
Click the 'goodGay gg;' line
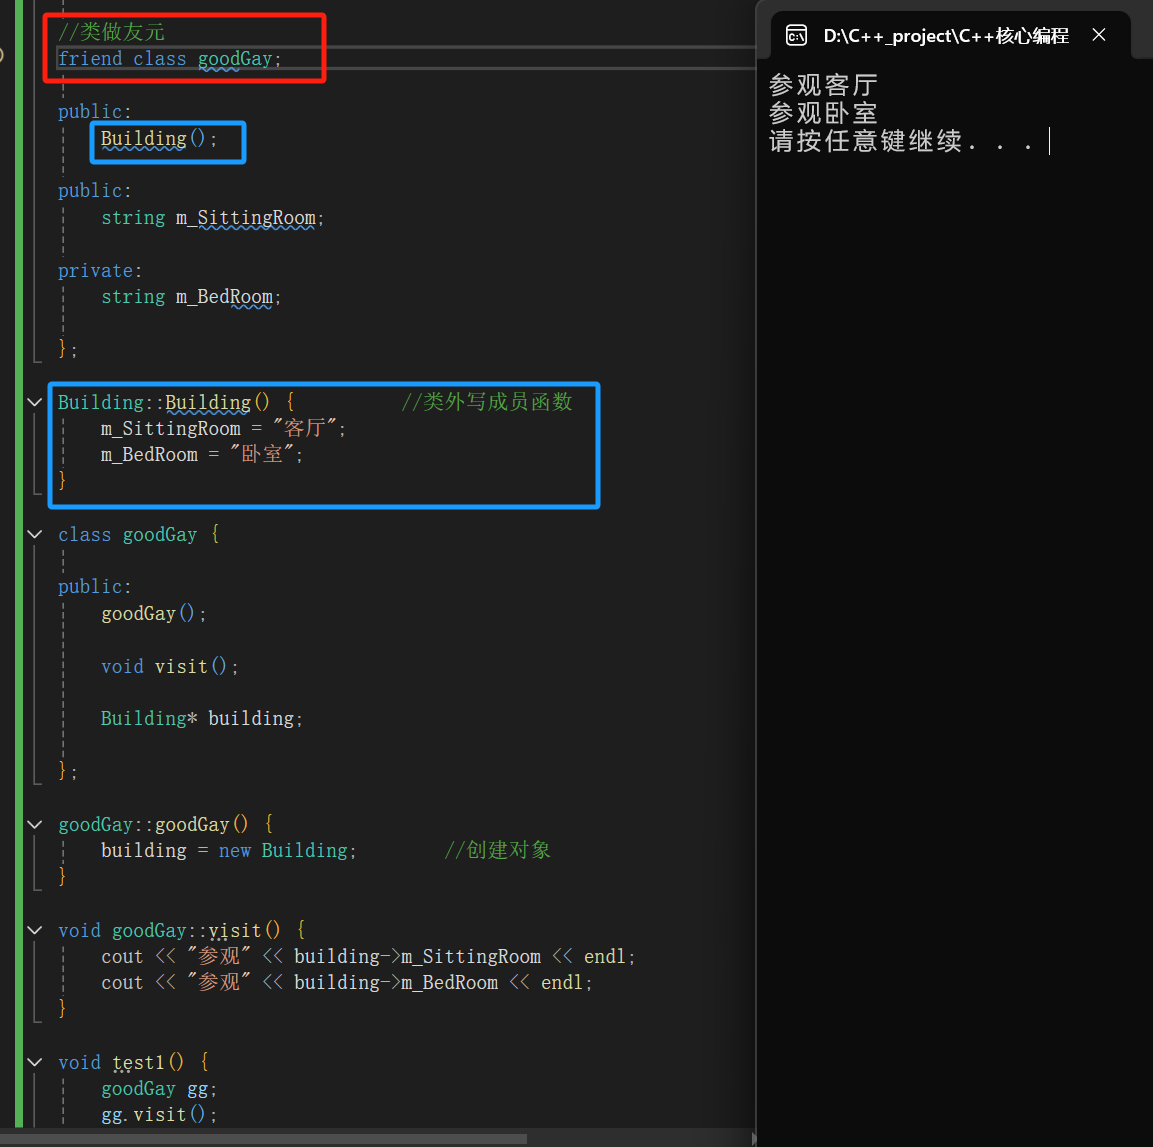(x=159, y=1089)
